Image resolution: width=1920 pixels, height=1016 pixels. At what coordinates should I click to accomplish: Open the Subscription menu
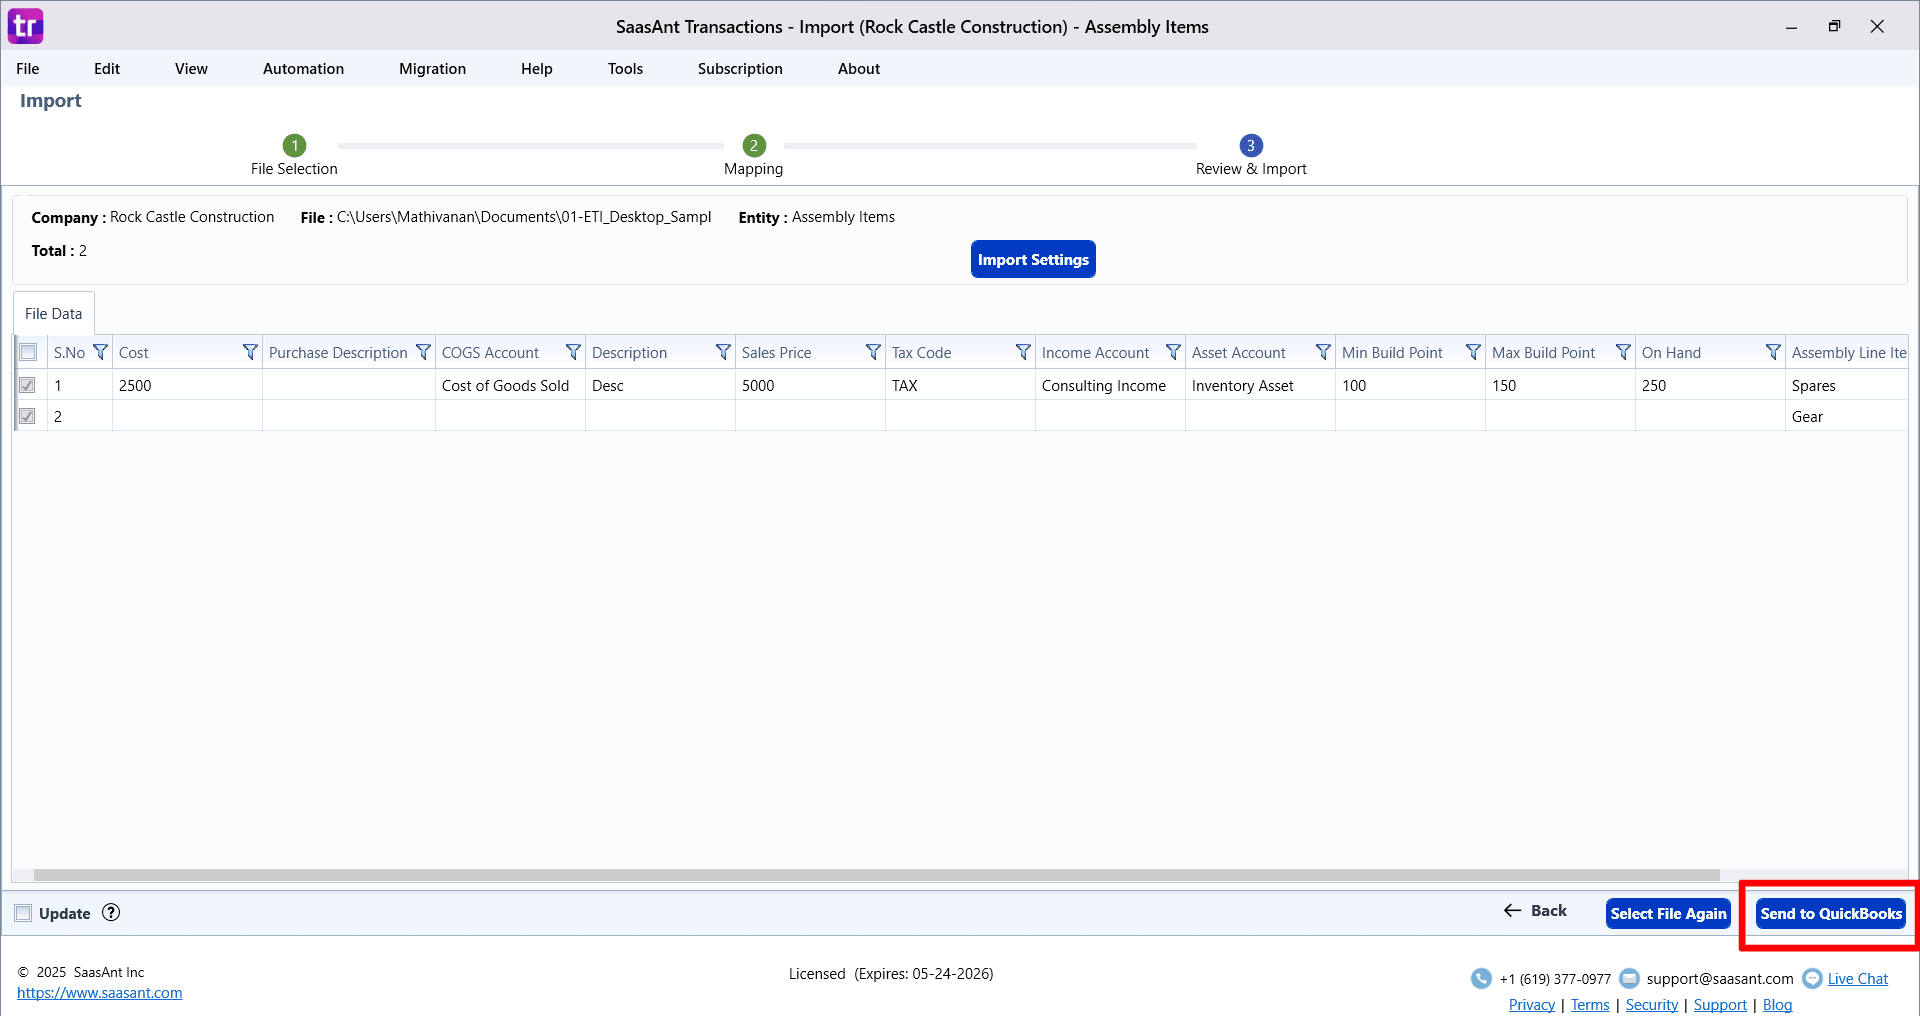click(740, 69)
